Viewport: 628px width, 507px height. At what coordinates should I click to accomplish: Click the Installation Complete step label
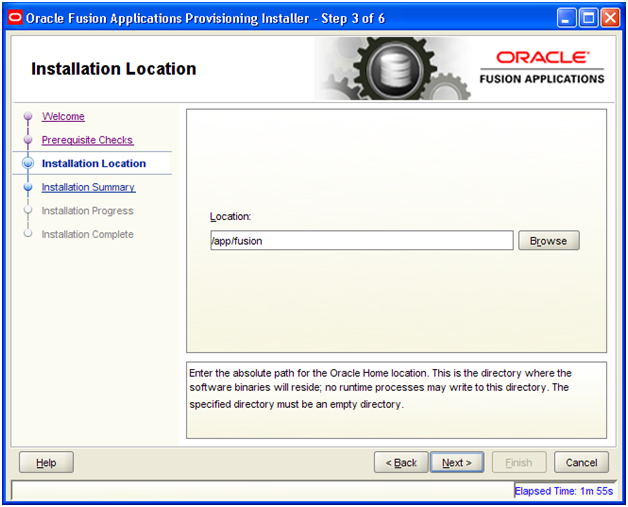pos(87,234)
